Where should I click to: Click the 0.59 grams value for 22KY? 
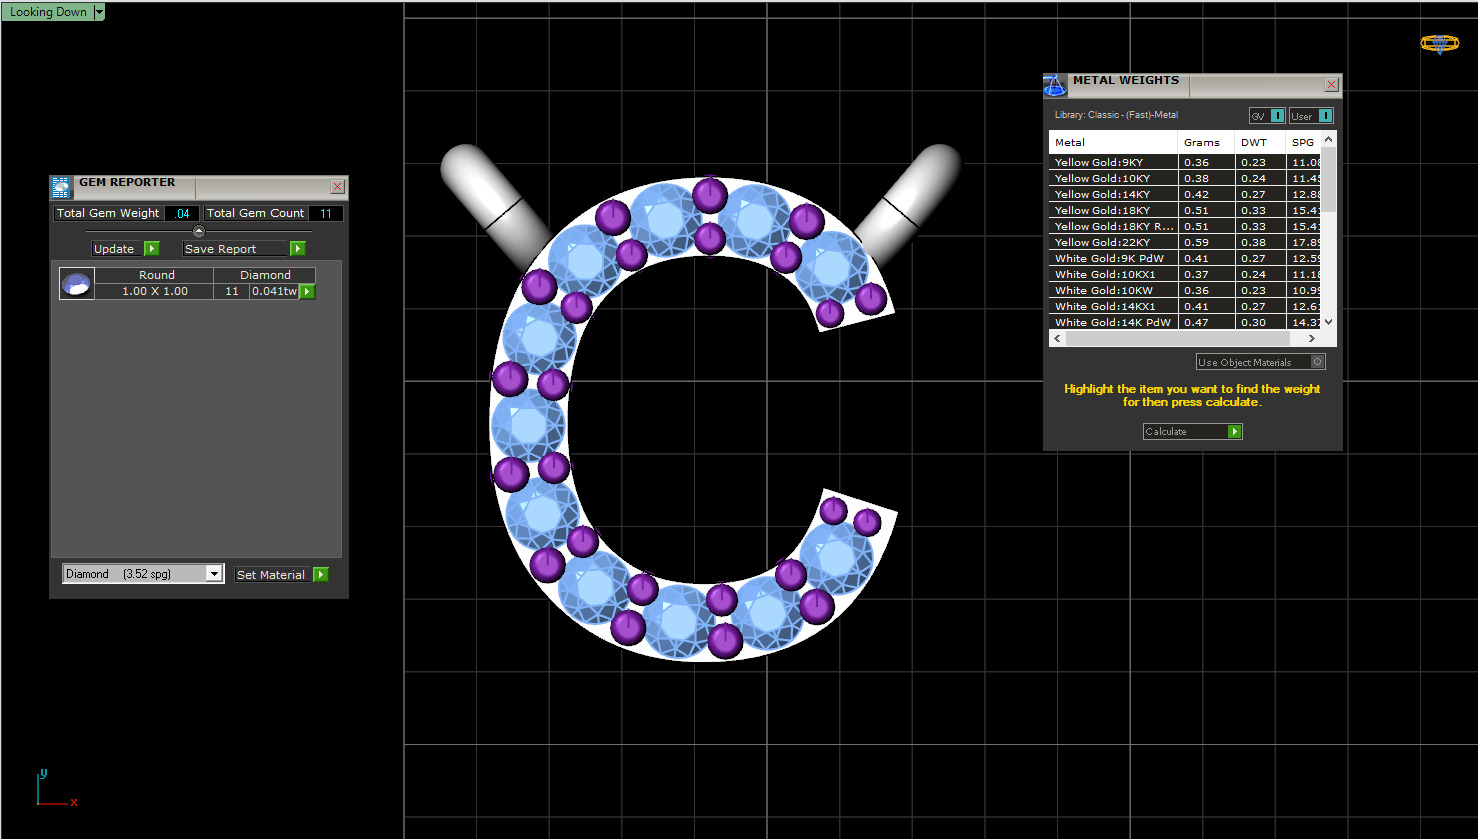1197,242
